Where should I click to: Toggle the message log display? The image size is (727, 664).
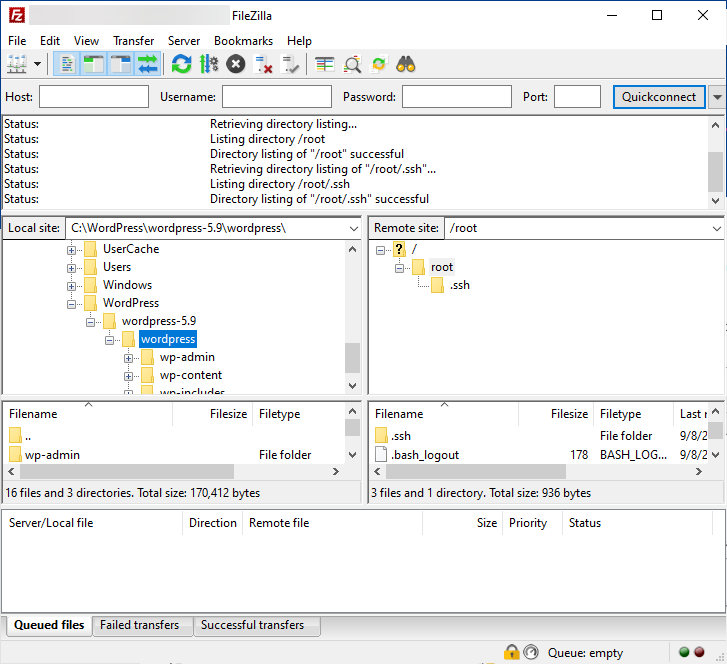tap(67, 65)
